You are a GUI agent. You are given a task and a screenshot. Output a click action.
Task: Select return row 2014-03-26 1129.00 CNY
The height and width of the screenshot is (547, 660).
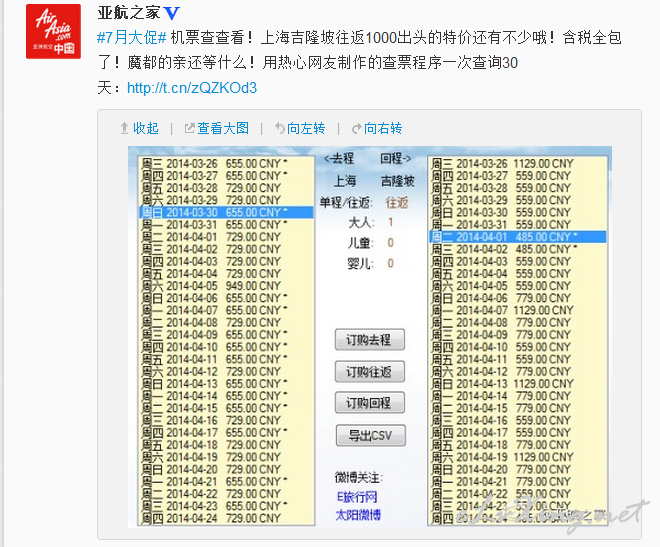tap(518, 163)
